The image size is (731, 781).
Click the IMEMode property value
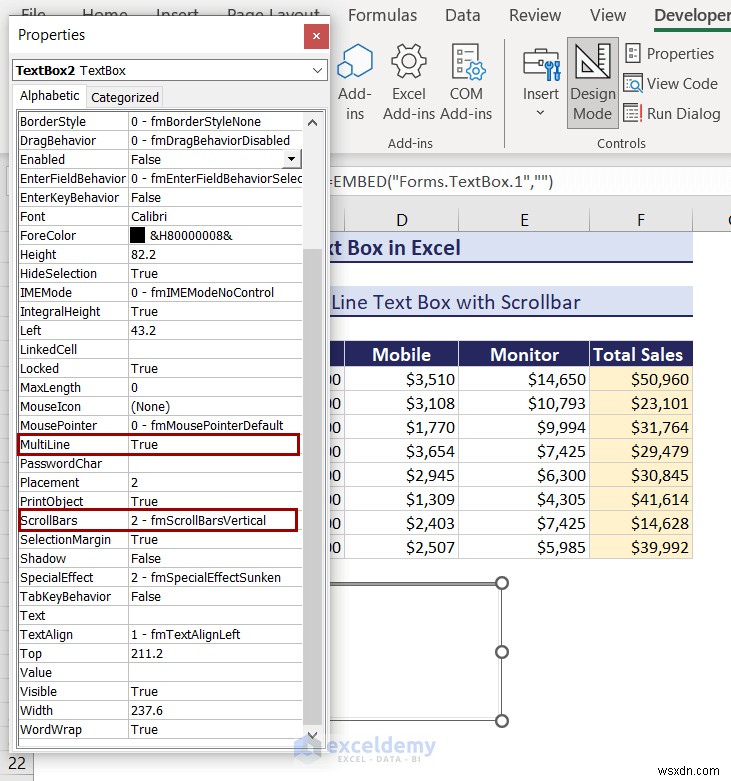click(215, 292)
